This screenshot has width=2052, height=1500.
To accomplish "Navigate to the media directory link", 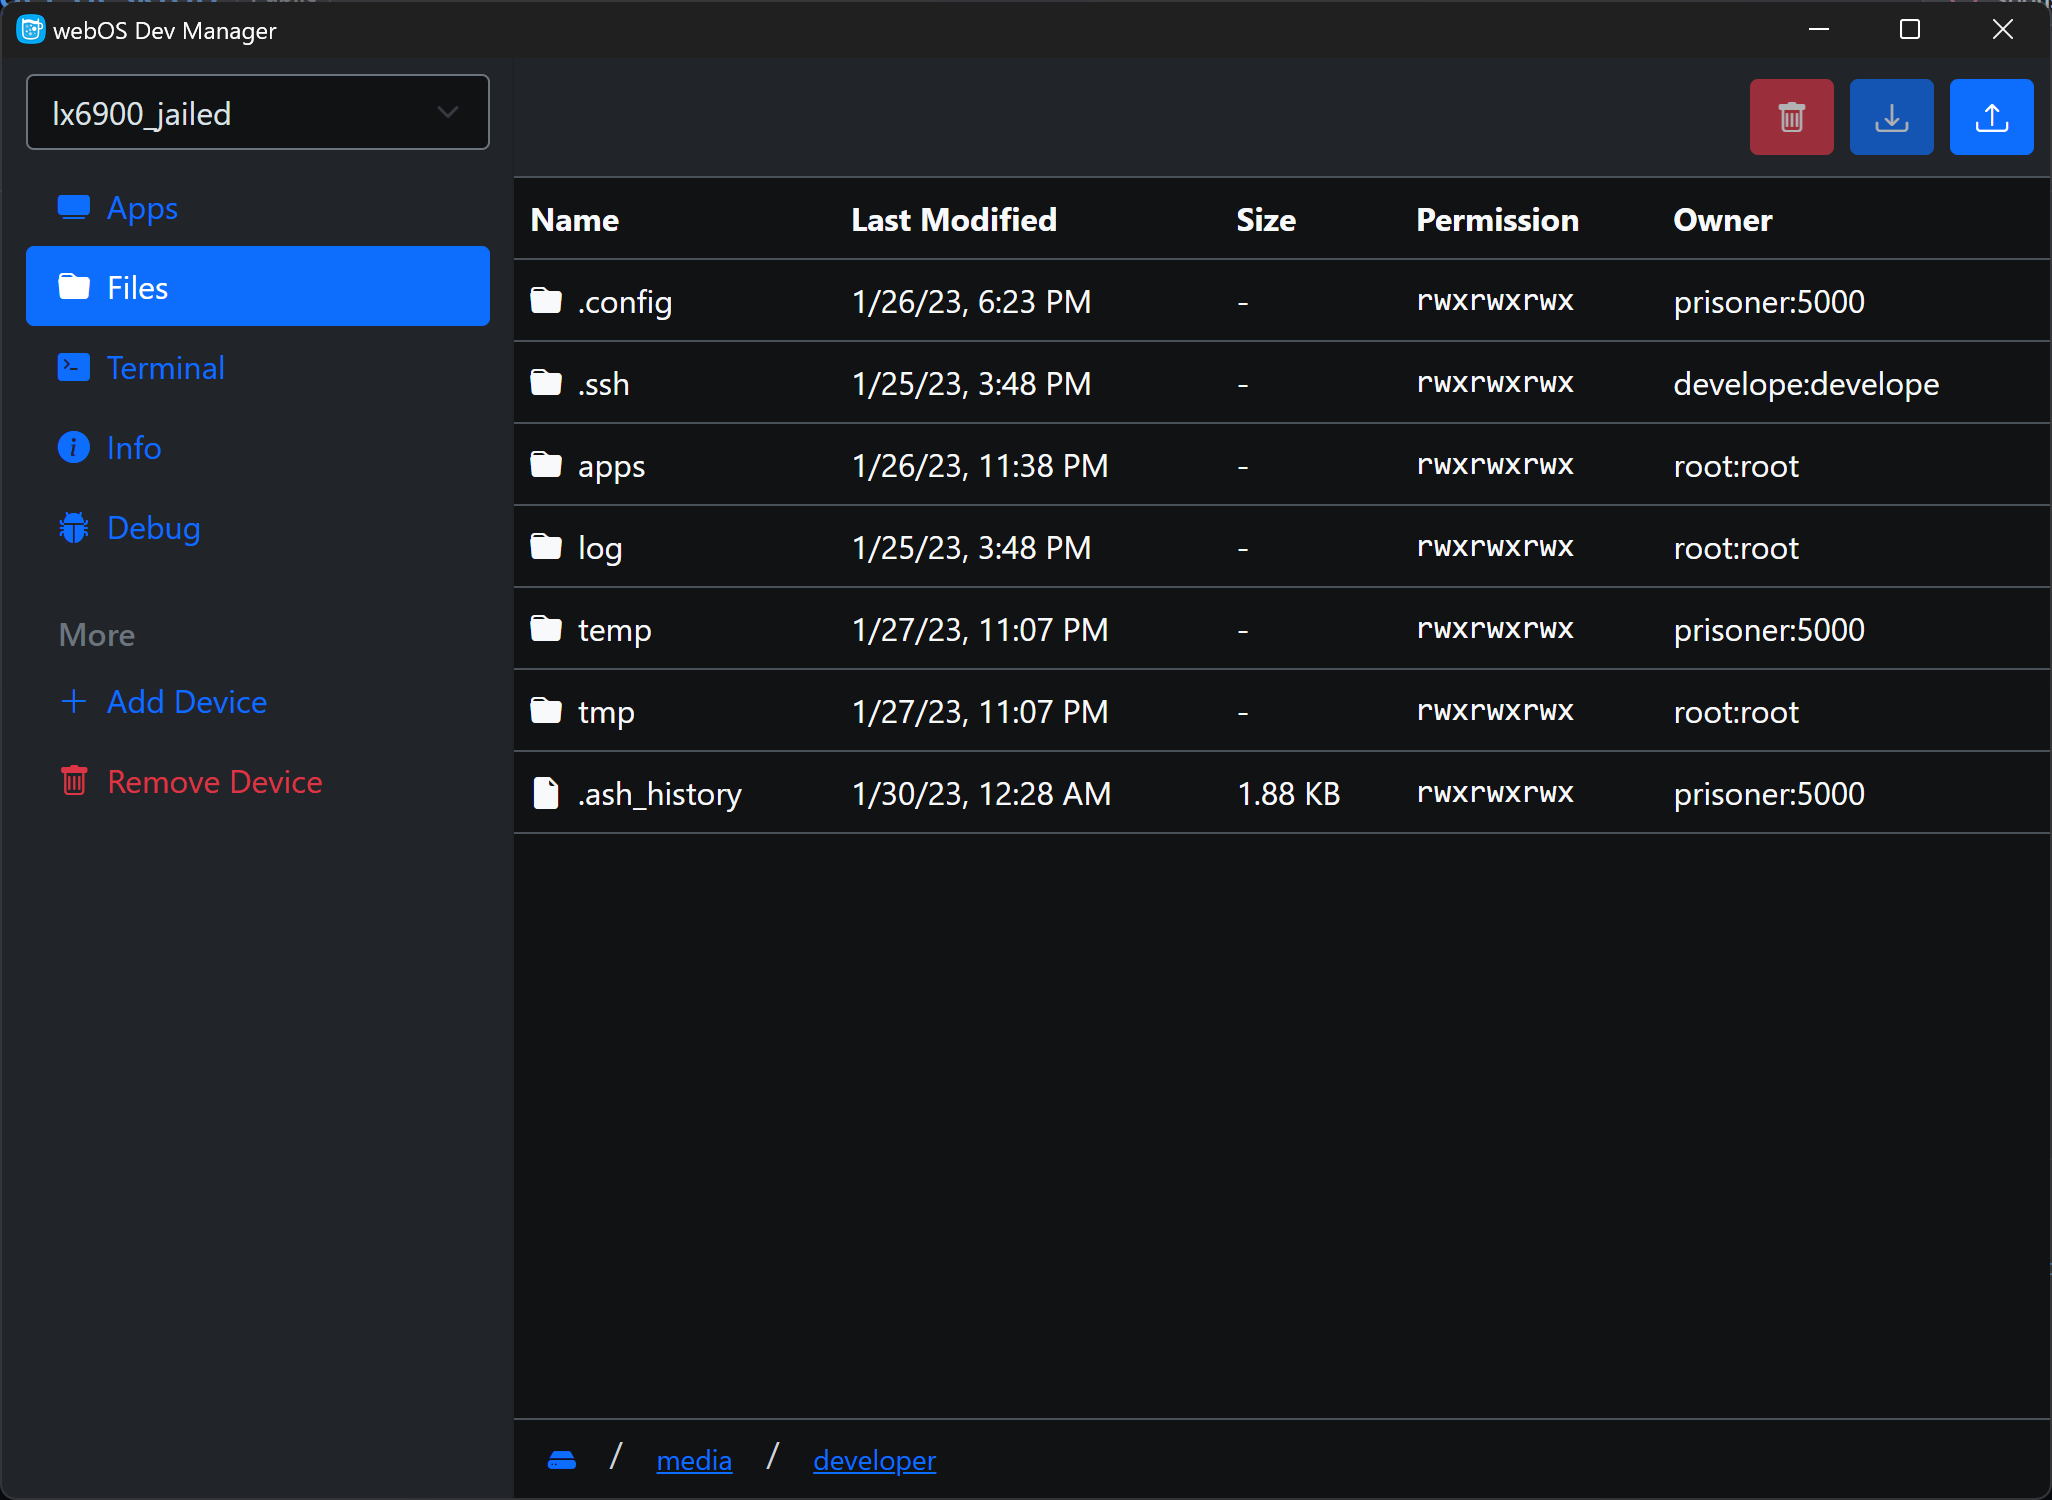I will click(x=693, y=1459).
